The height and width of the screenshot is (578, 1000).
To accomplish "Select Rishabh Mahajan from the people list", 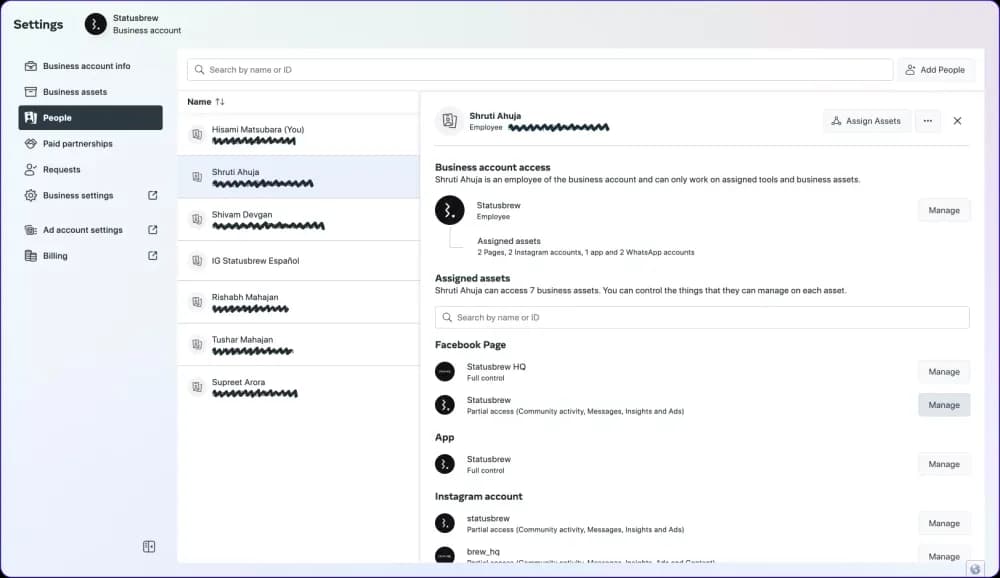I will click(245, 298).
